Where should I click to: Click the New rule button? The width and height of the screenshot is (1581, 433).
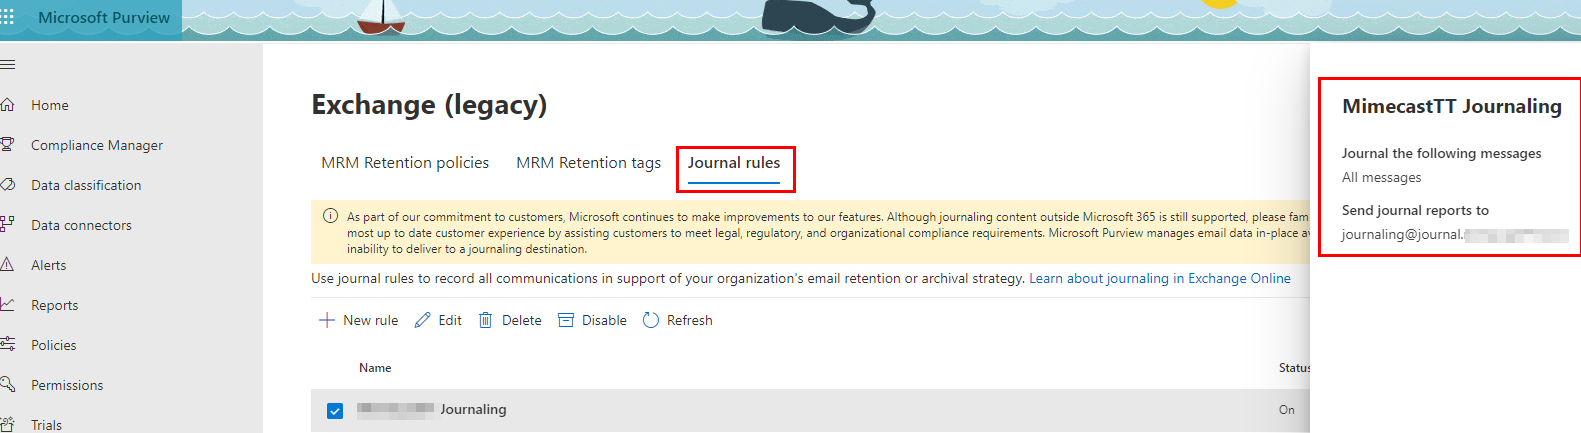tap(358, 320)
